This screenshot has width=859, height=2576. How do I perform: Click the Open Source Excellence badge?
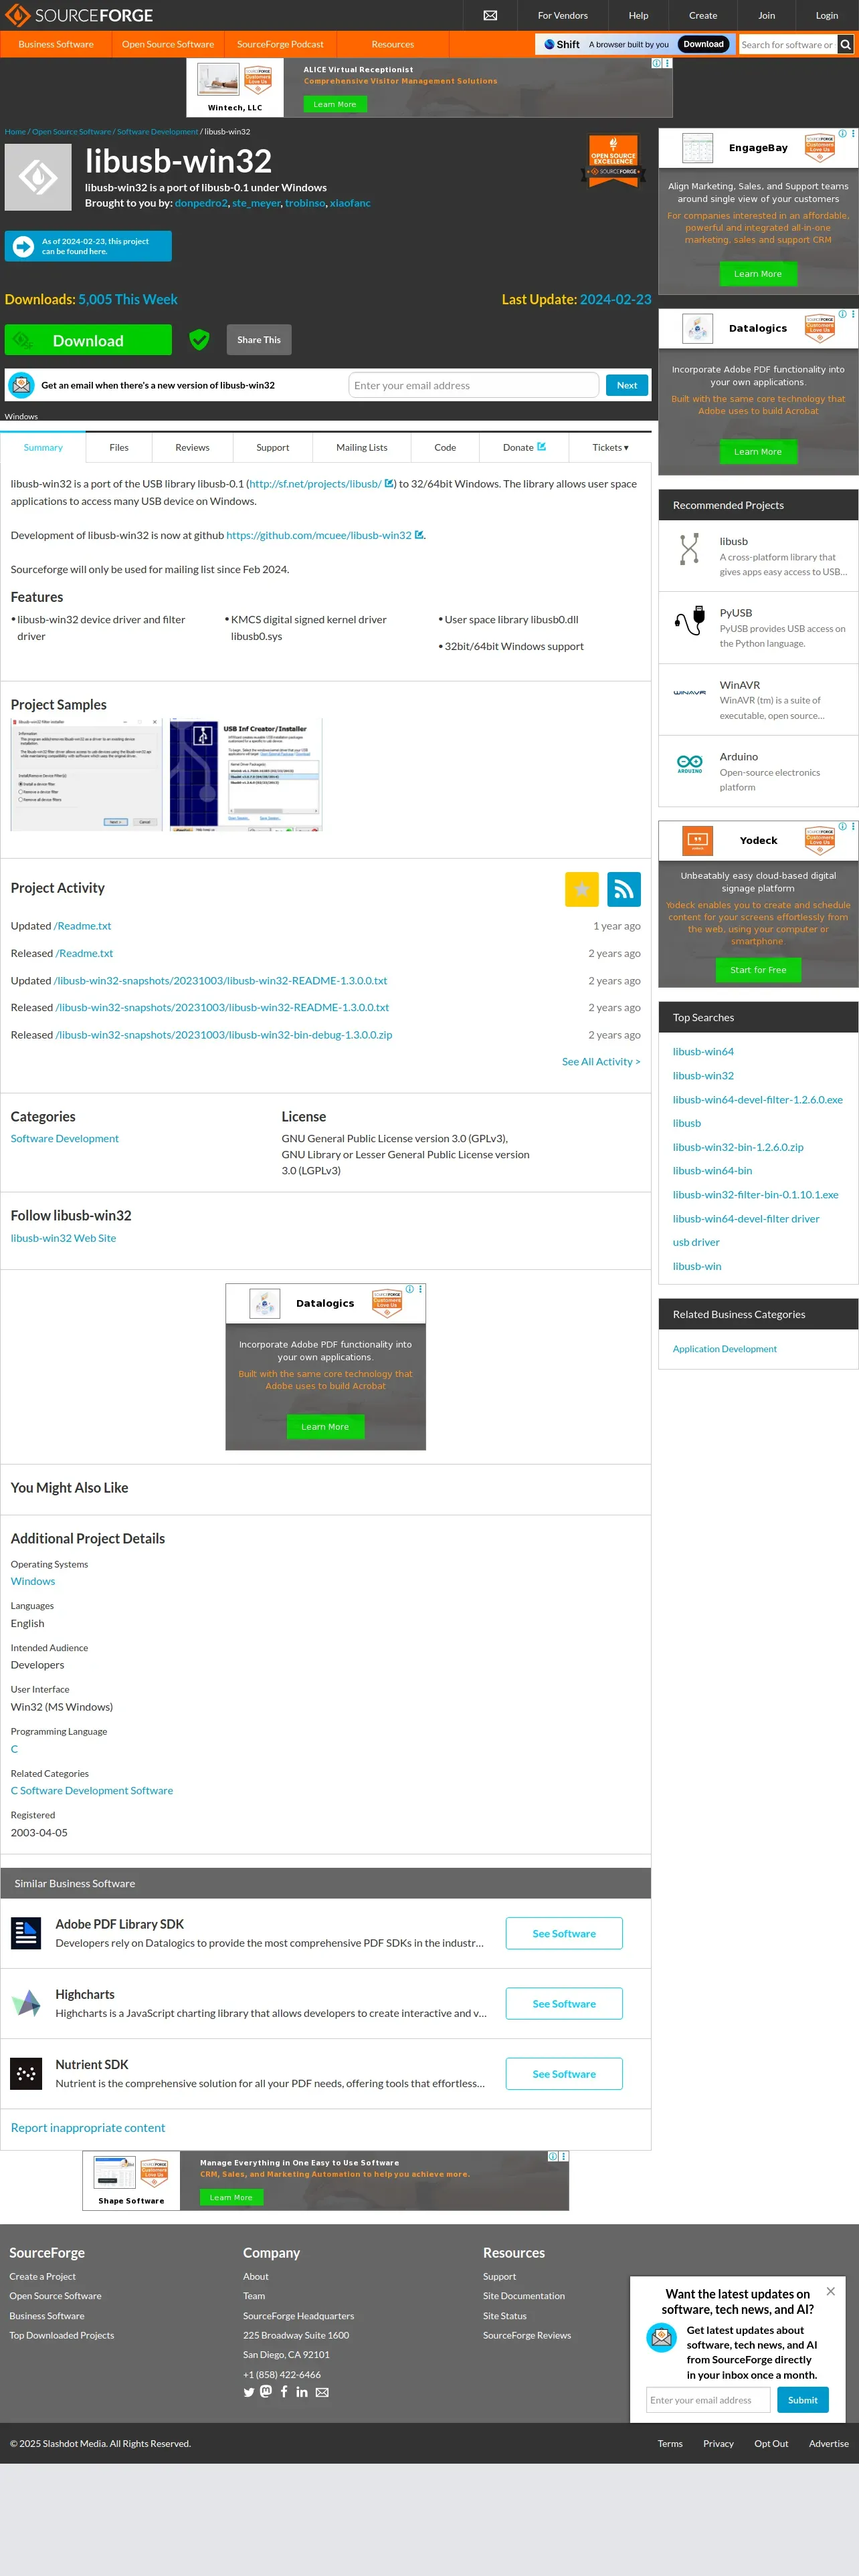coord(613,162)
